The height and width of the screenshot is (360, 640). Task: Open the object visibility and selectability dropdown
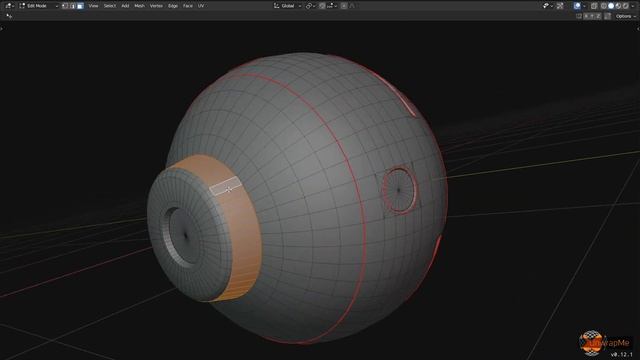547,6
